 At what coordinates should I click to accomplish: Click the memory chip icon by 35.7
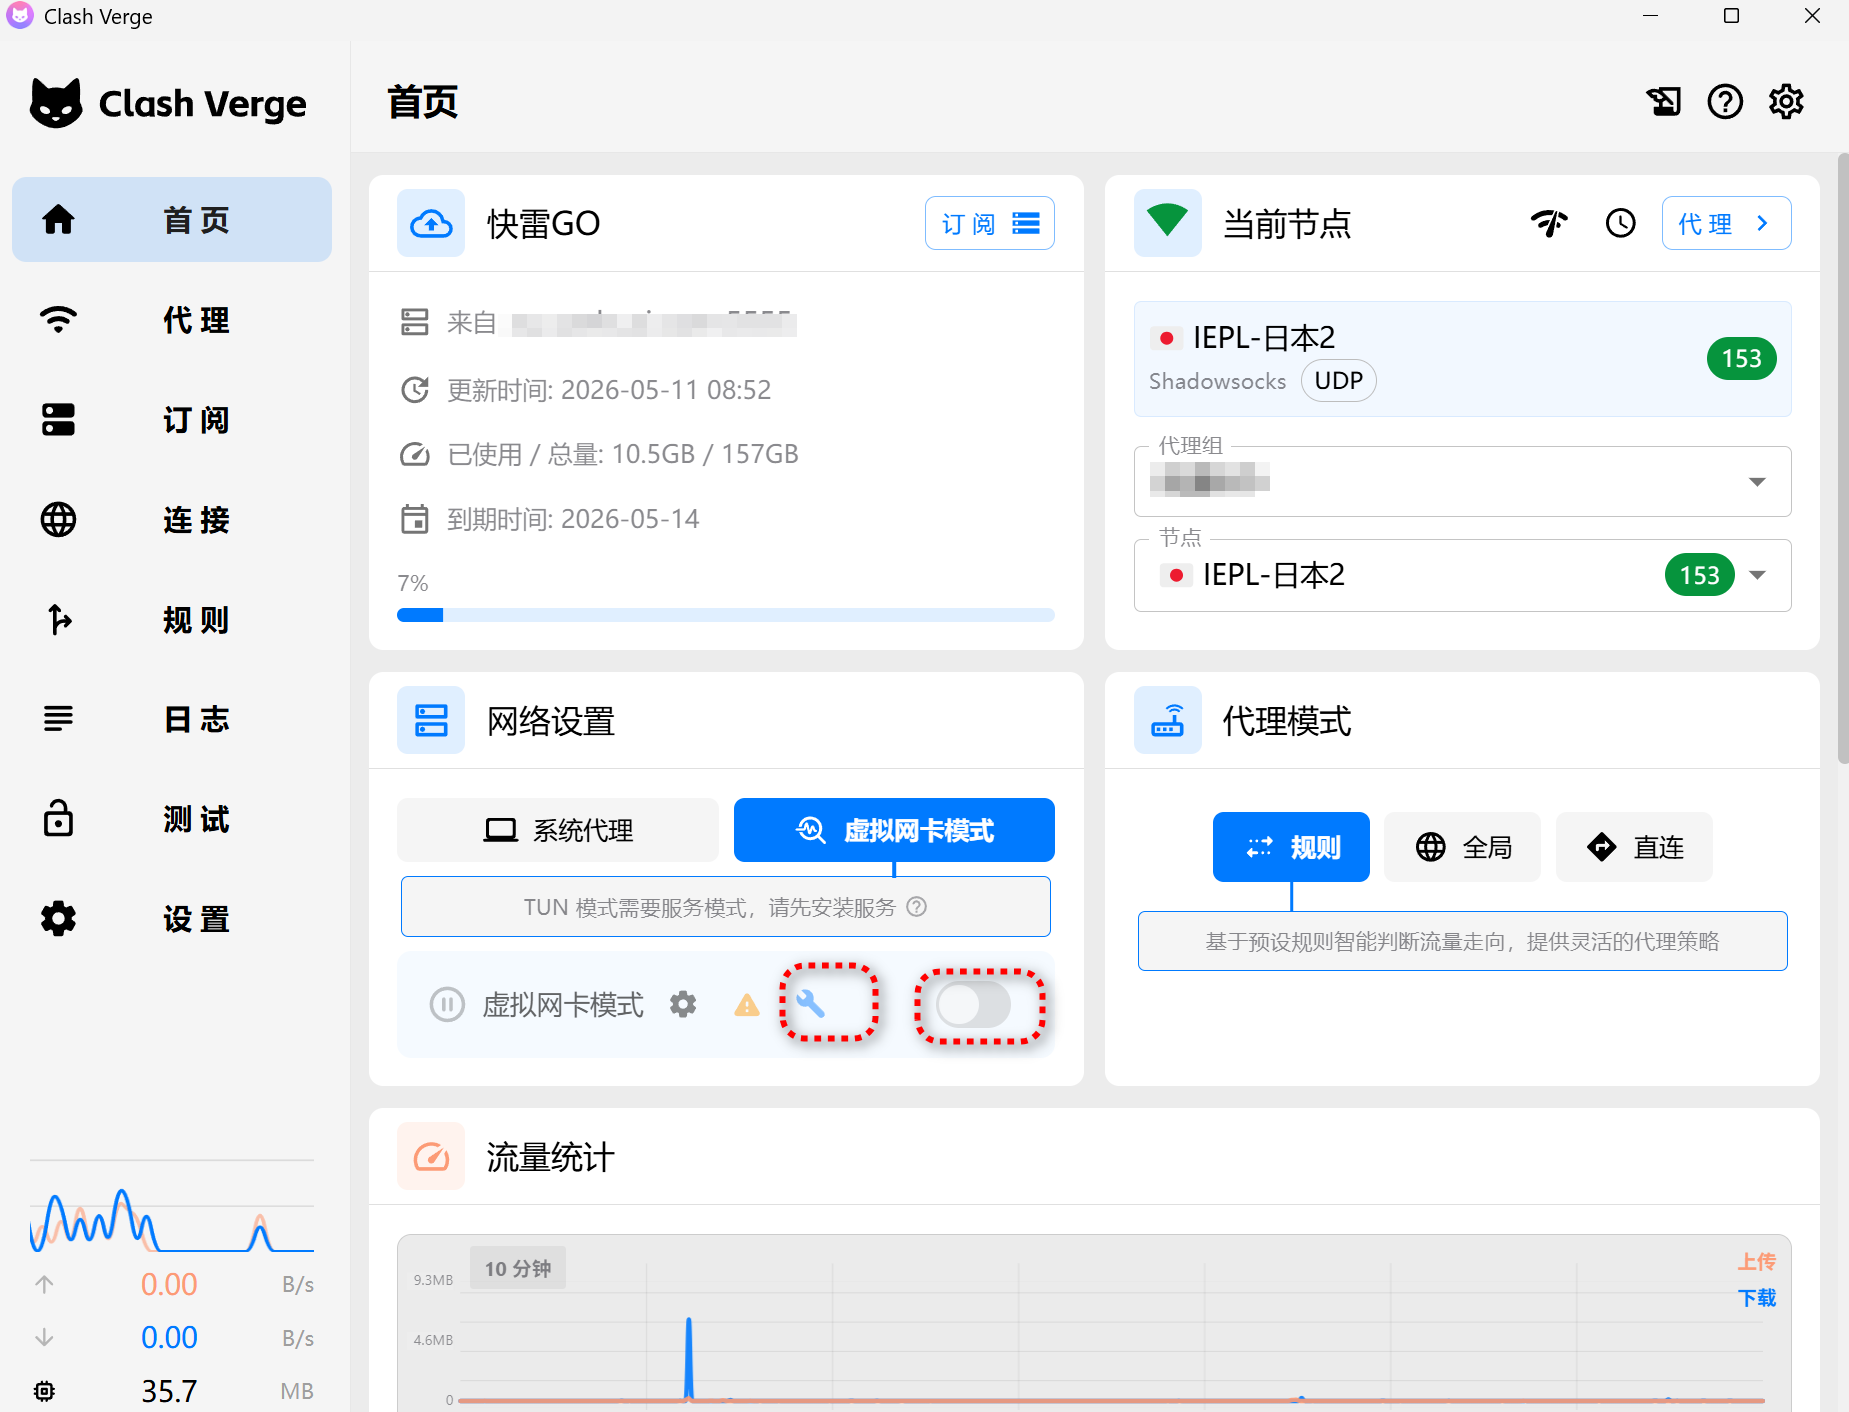(44, 1391)
